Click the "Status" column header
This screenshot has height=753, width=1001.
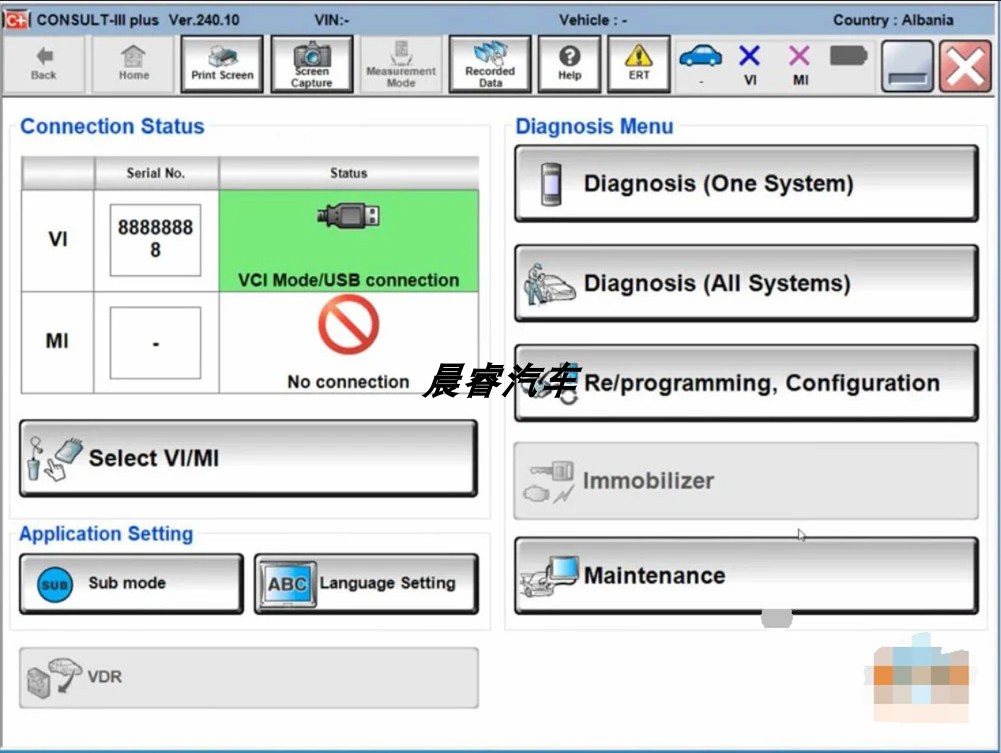(349, 173)
